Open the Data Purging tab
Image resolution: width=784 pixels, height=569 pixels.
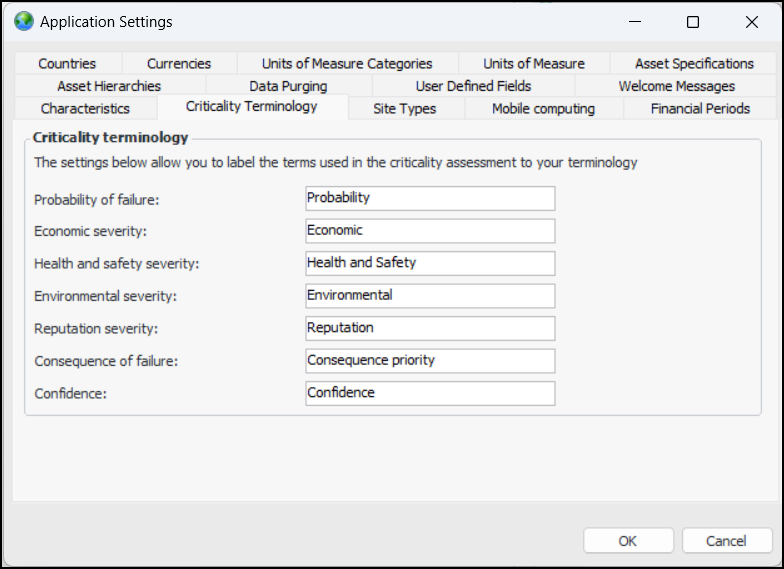[x=288, y=86]
